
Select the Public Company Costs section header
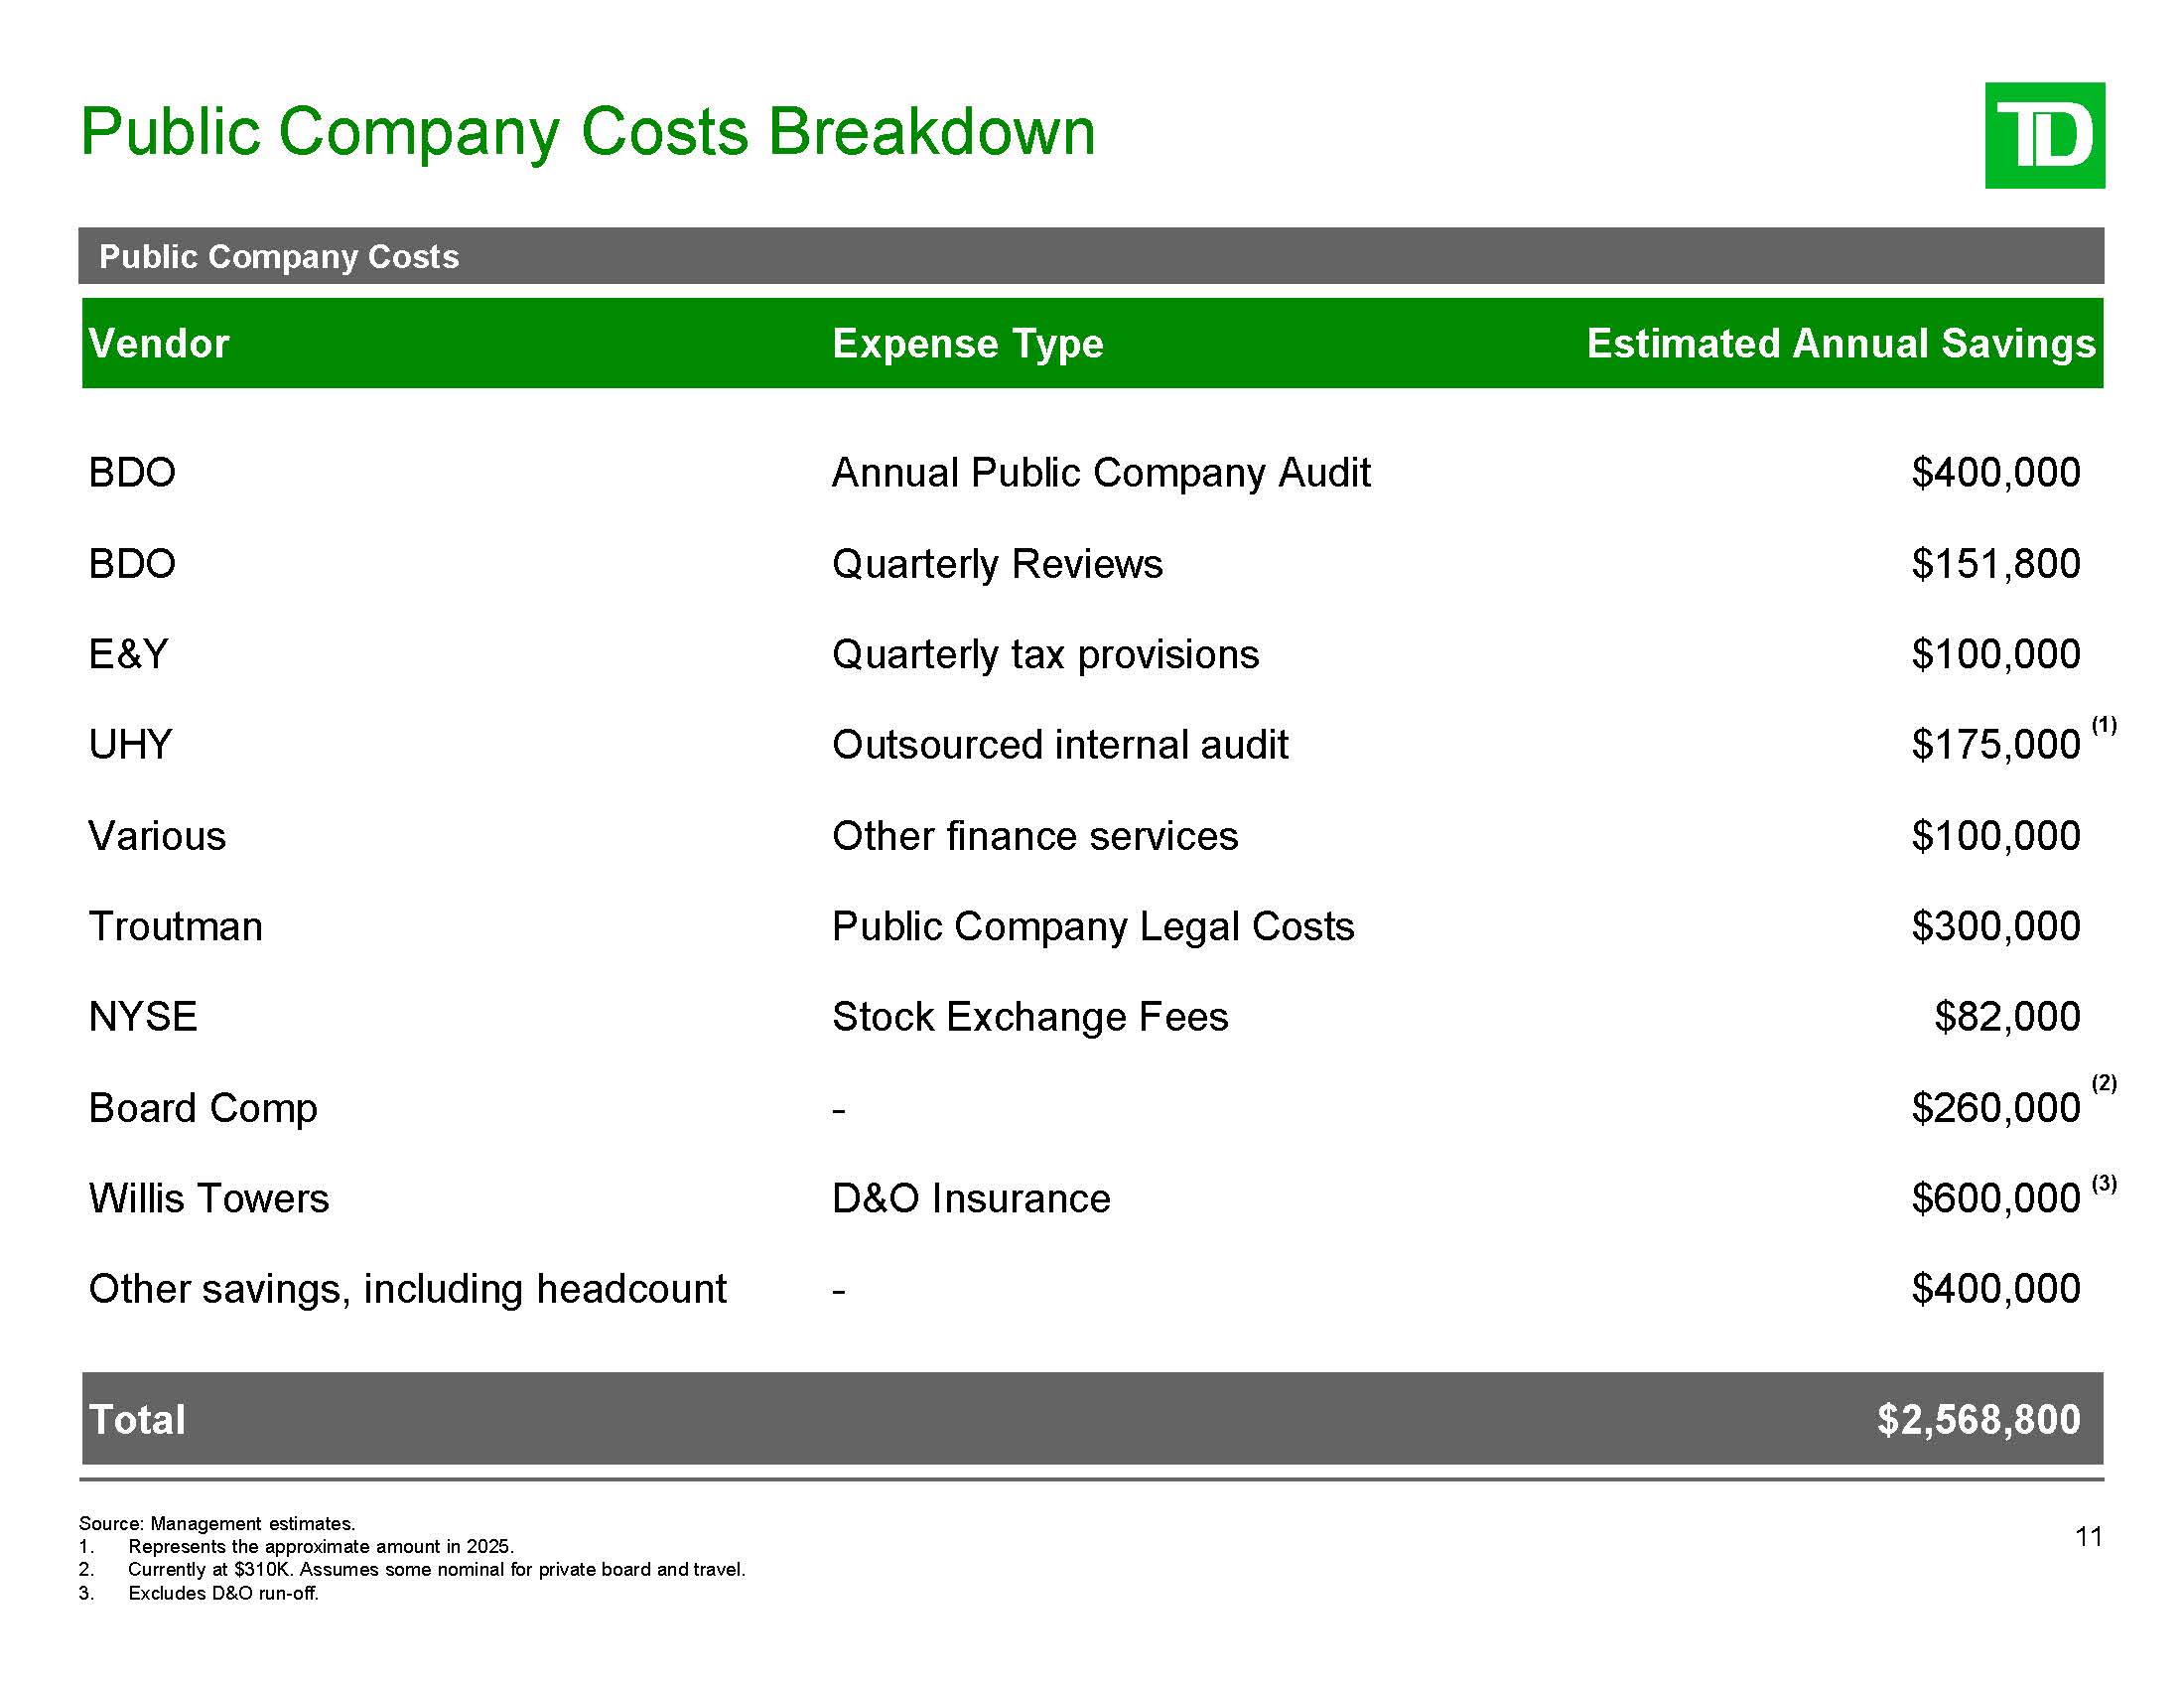[278, 257]
